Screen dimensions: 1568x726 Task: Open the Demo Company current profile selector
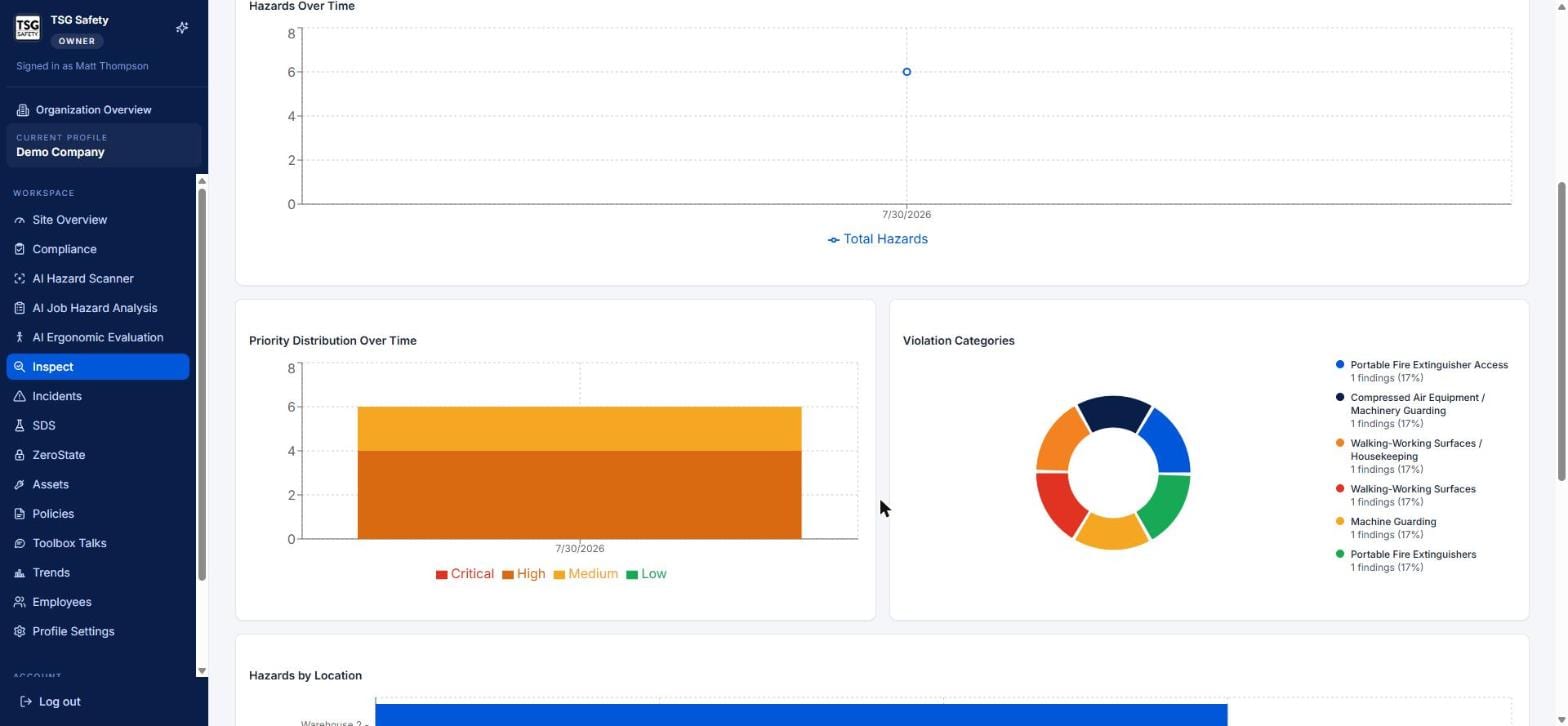point(104,145)
